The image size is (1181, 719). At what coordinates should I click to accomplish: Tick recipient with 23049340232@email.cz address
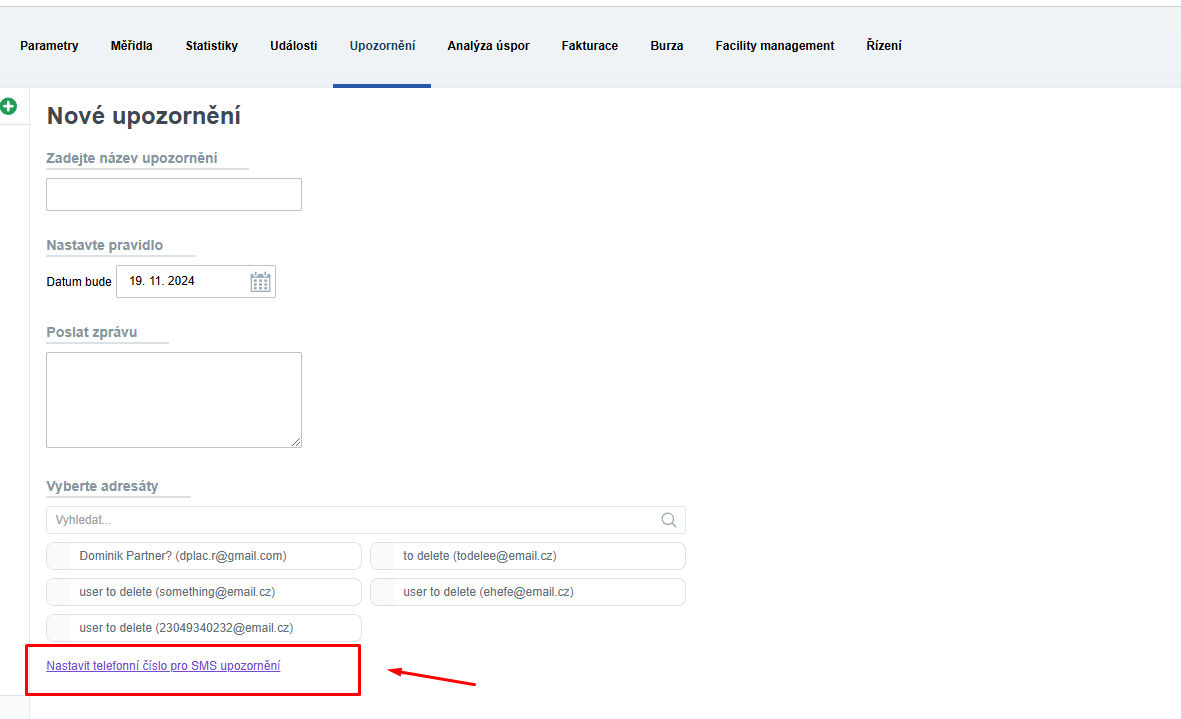204,628
